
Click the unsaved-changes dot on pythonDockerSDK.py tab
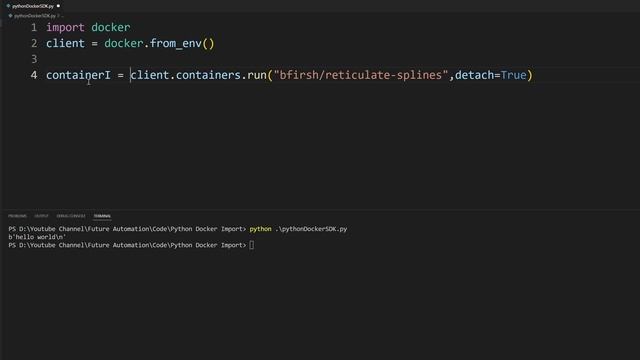pyautogui.click(x=58, y=6)
